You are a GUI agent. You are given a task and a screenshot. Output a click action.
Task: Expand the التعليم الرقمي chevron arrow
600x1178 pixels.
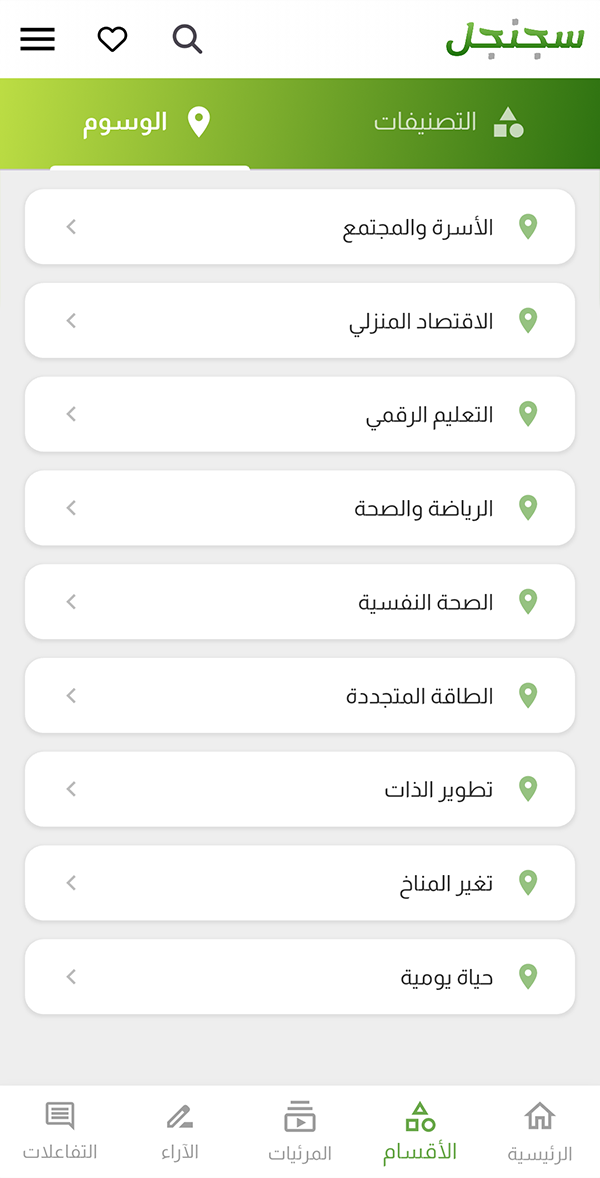71,414
